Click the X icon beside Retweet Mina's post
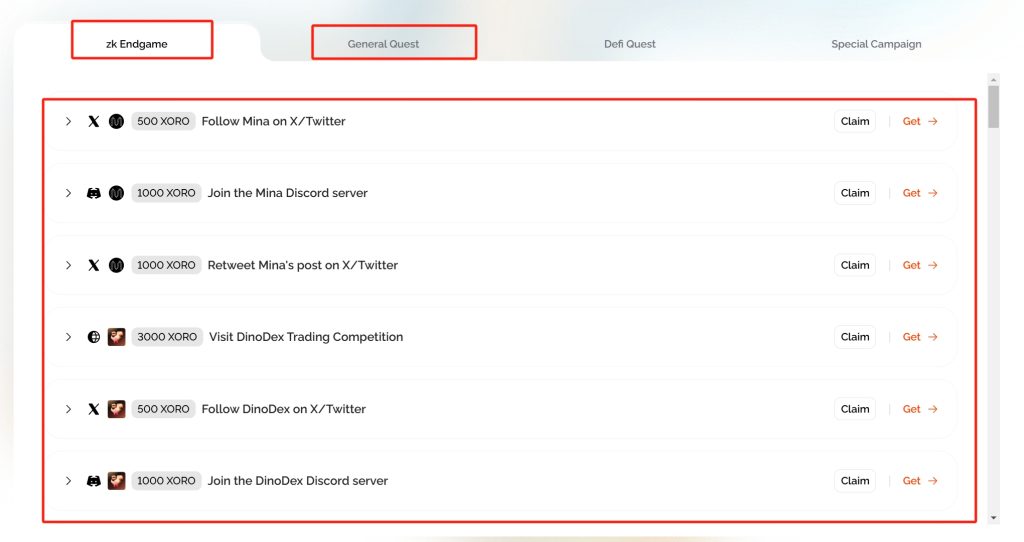Viewport: 1024px width, 542px height. point(93,265)
